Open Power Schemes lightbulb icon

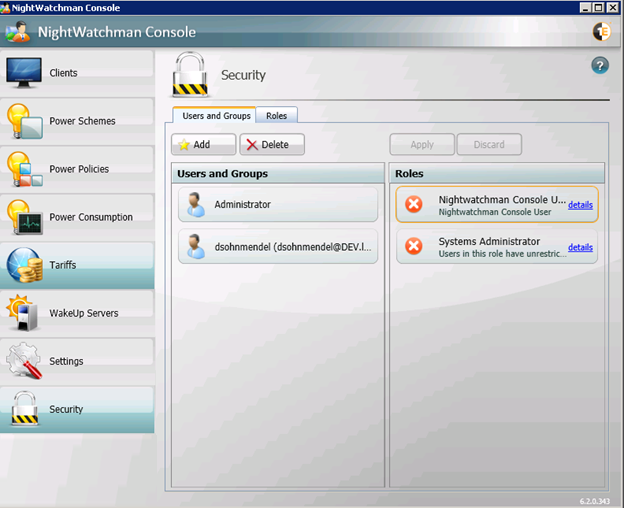click(24, 120)
